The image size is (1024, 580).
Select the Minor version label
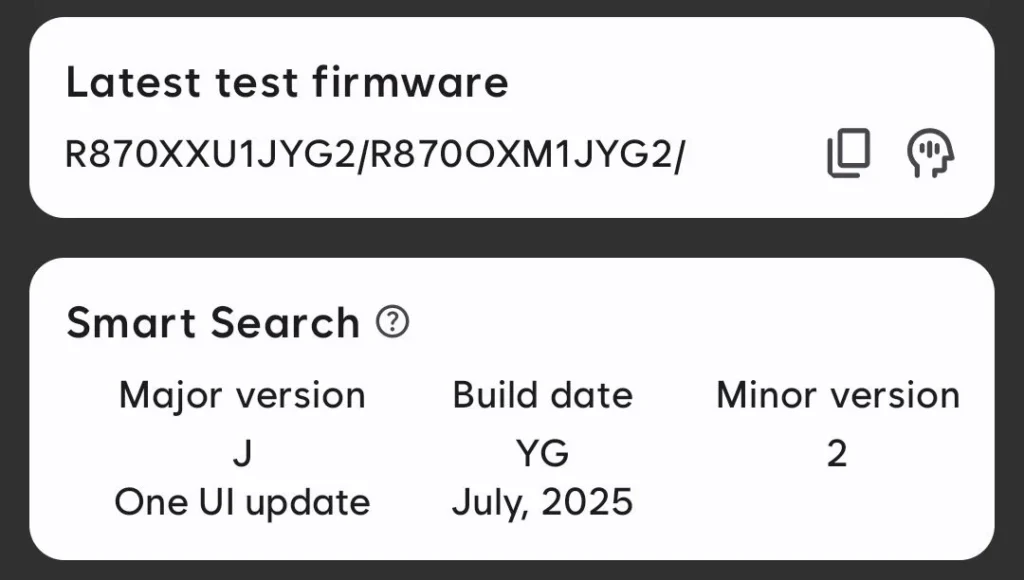click(x=838, y=395)
